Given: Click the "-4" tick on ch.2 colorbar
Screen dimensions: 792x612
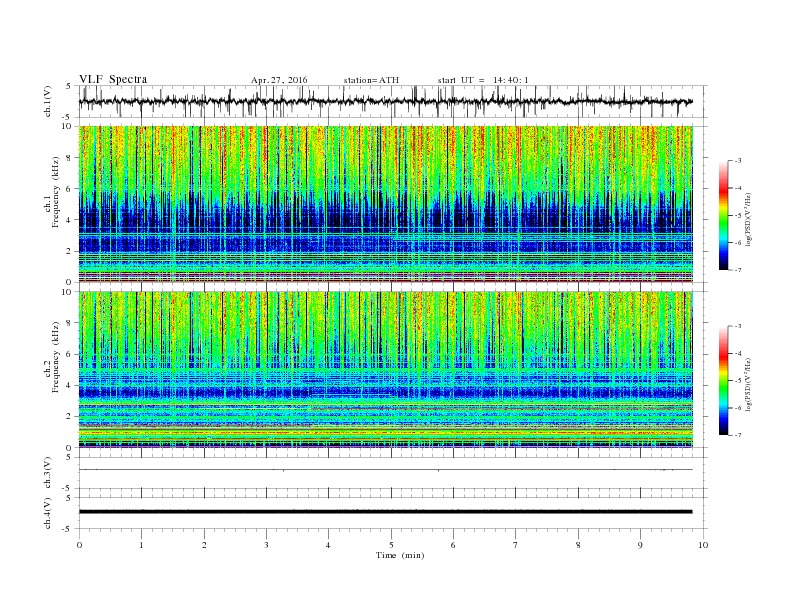Looking at the screenshot, I should pyautogui.click(x=738, y=353).
